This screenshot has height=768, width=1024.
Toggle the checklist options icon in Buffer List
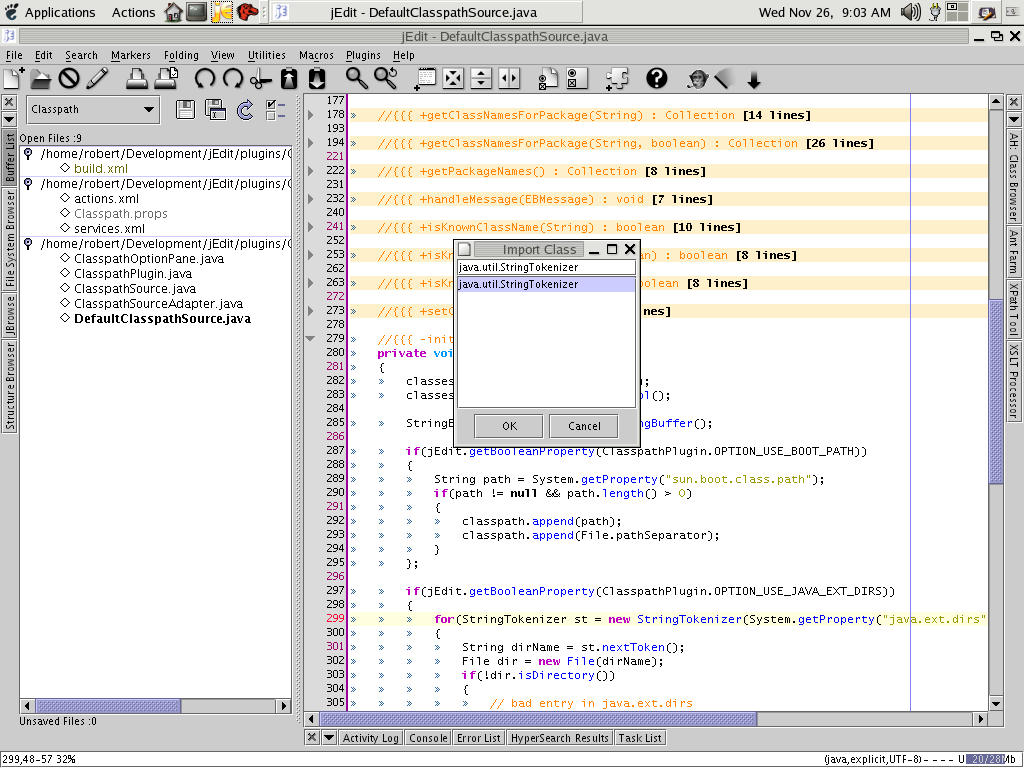[x=276, y=110]
